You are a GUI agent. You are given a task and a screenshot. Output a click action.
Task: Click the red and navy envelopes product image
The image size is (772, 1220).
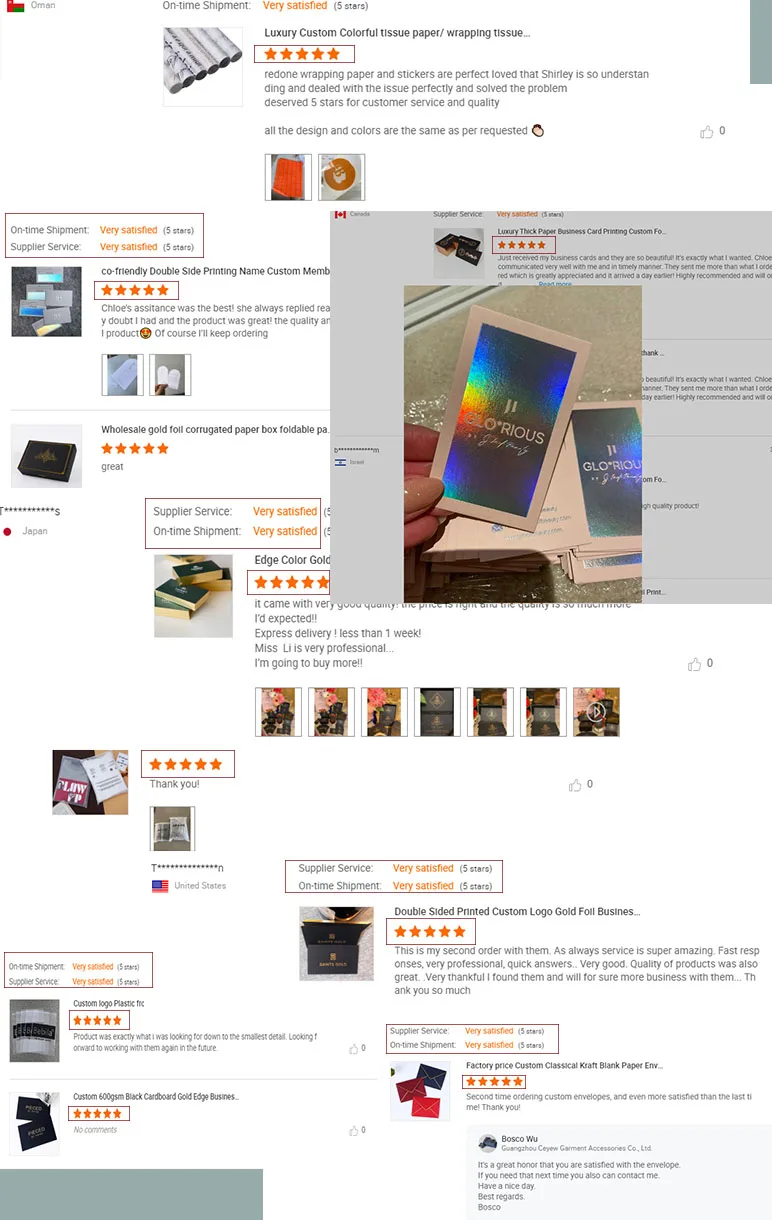click(420, 1091)
